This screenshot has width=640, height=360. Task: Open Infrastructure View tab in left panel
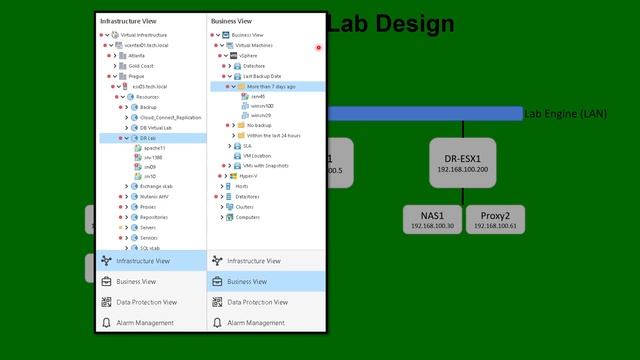[x=151, y=261]
